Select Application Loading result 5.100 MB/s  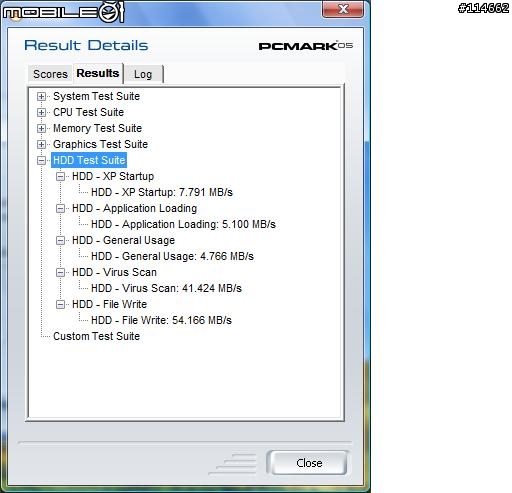183,224
